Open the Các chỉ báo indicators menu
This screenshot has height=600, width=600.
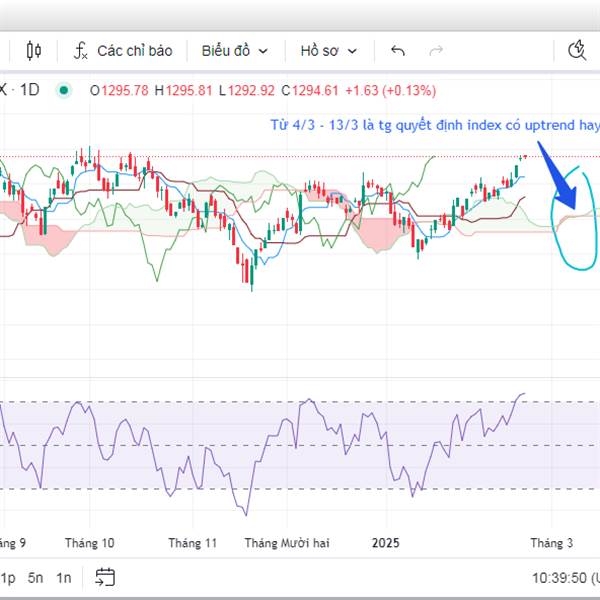point(123,51)
